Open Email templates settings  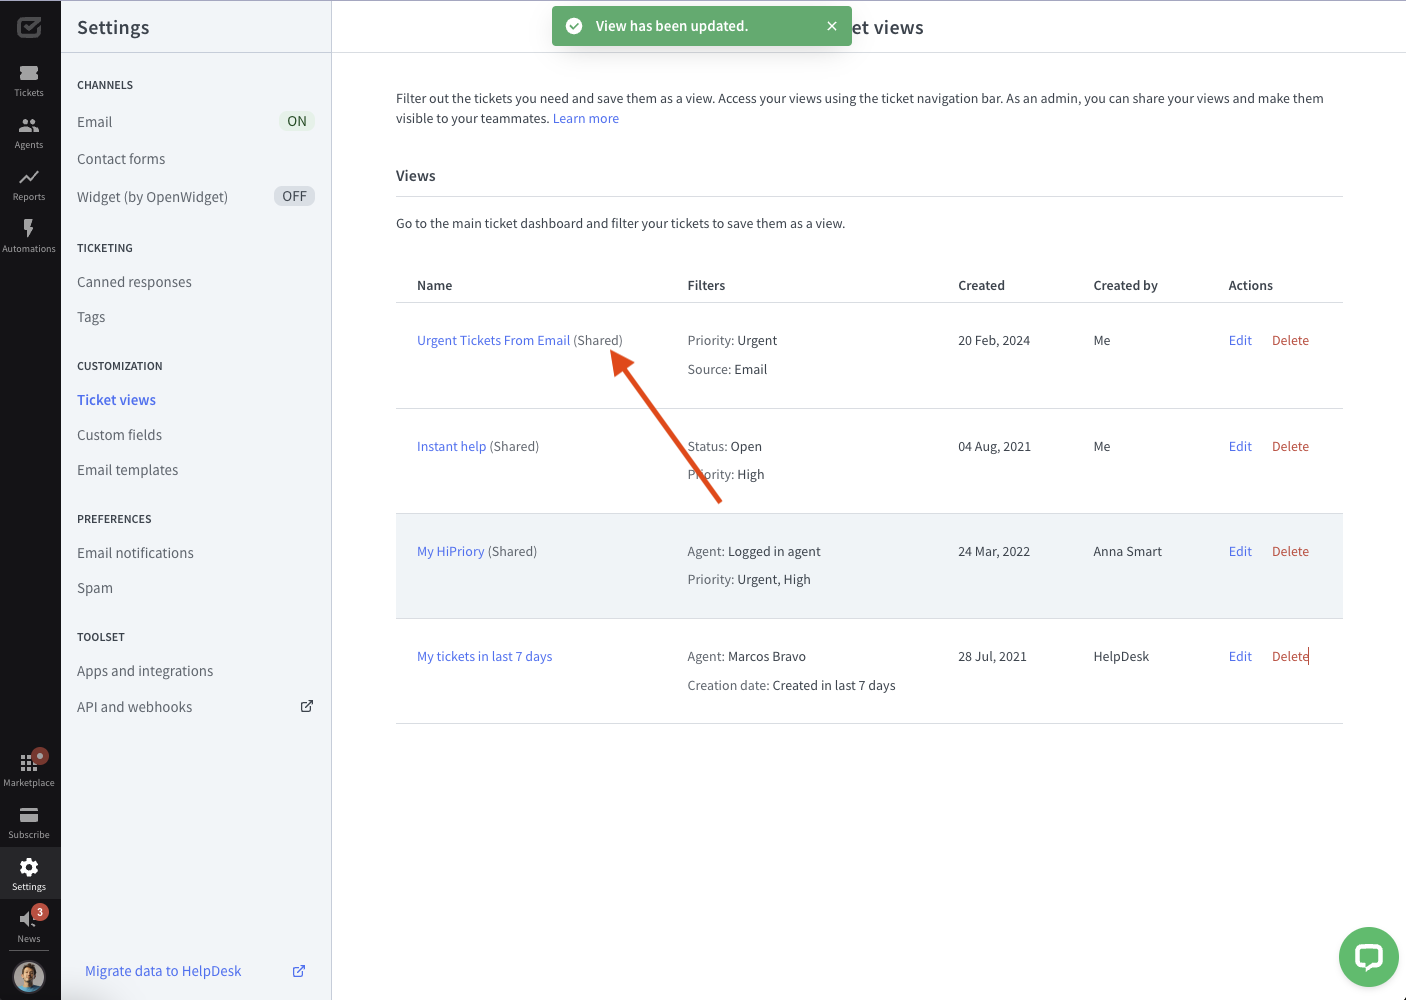tap(127, 470)
